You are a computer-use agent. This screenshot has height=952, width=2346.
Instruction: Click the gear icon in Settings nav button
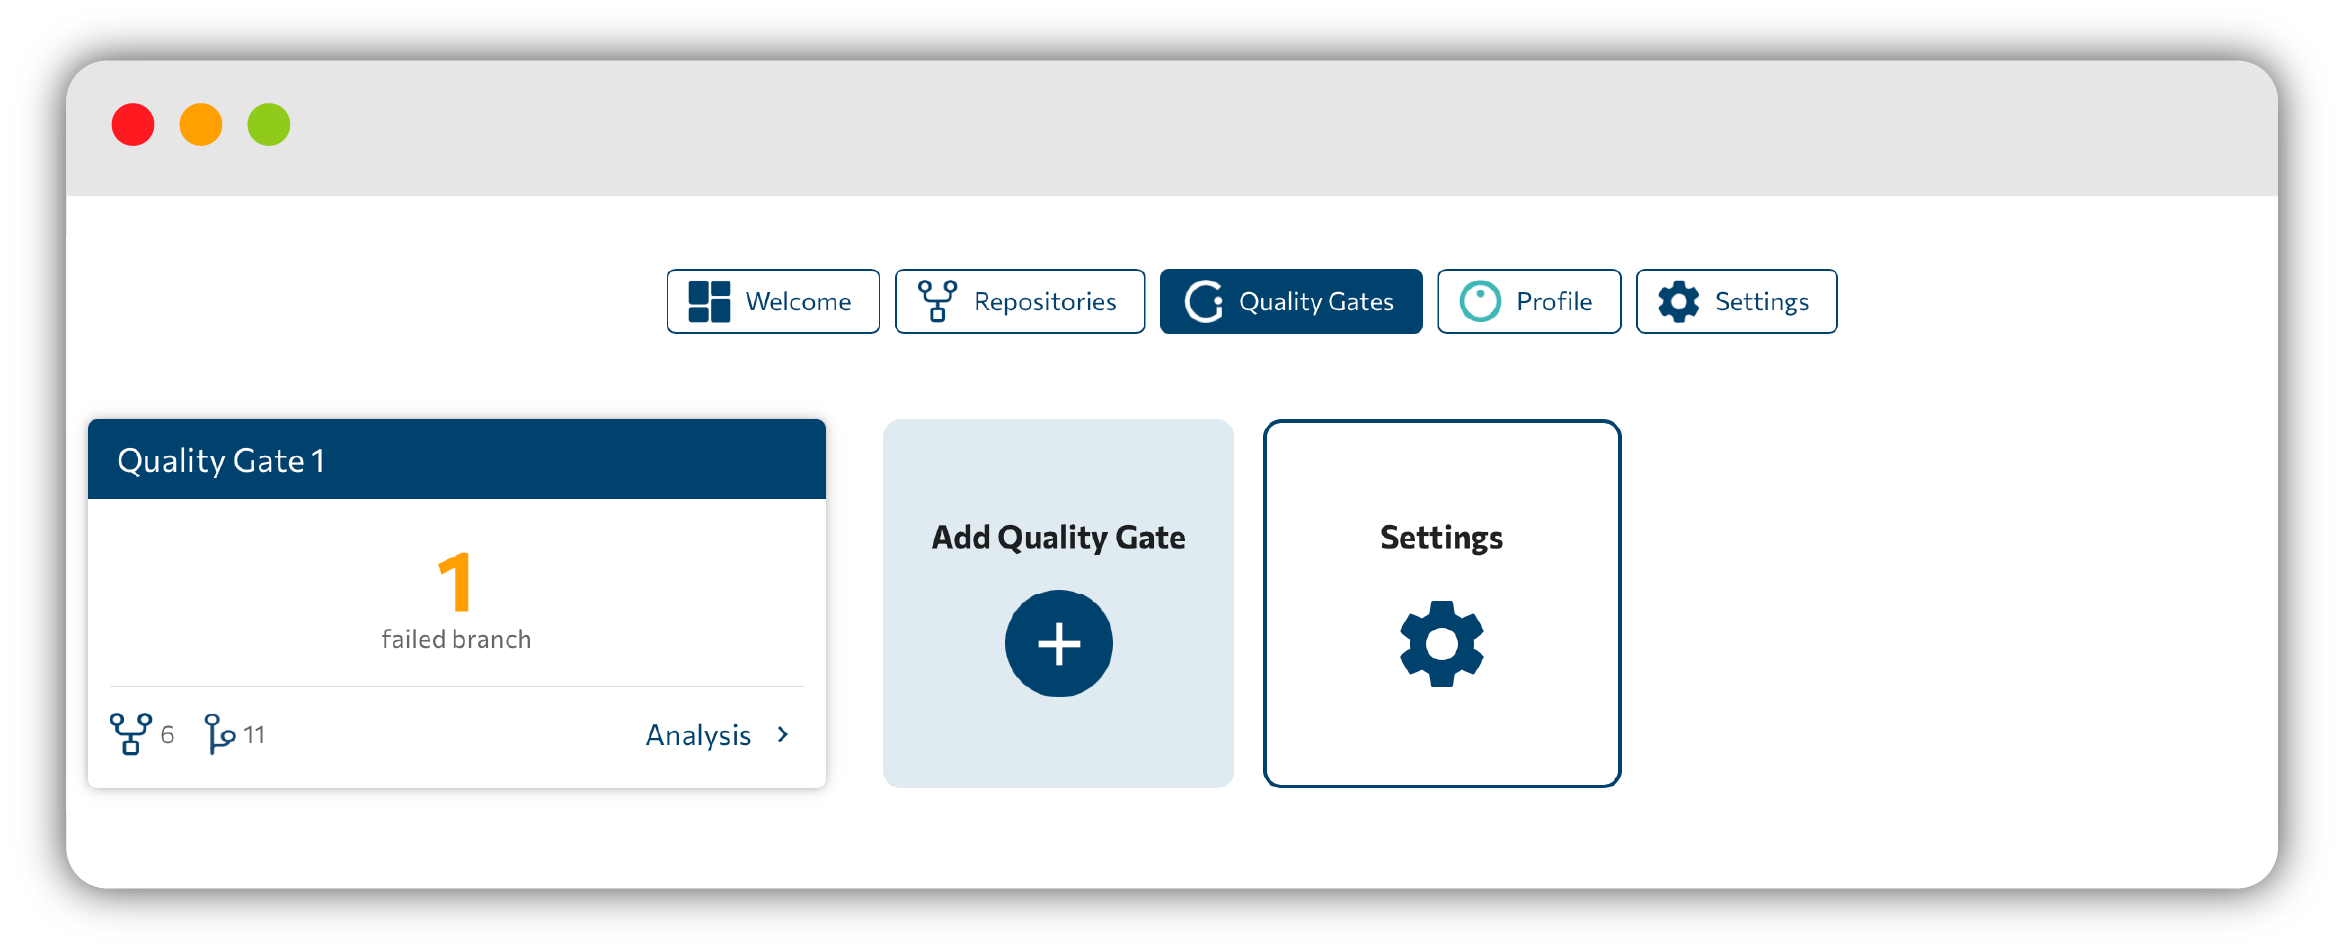(1678, 301)
